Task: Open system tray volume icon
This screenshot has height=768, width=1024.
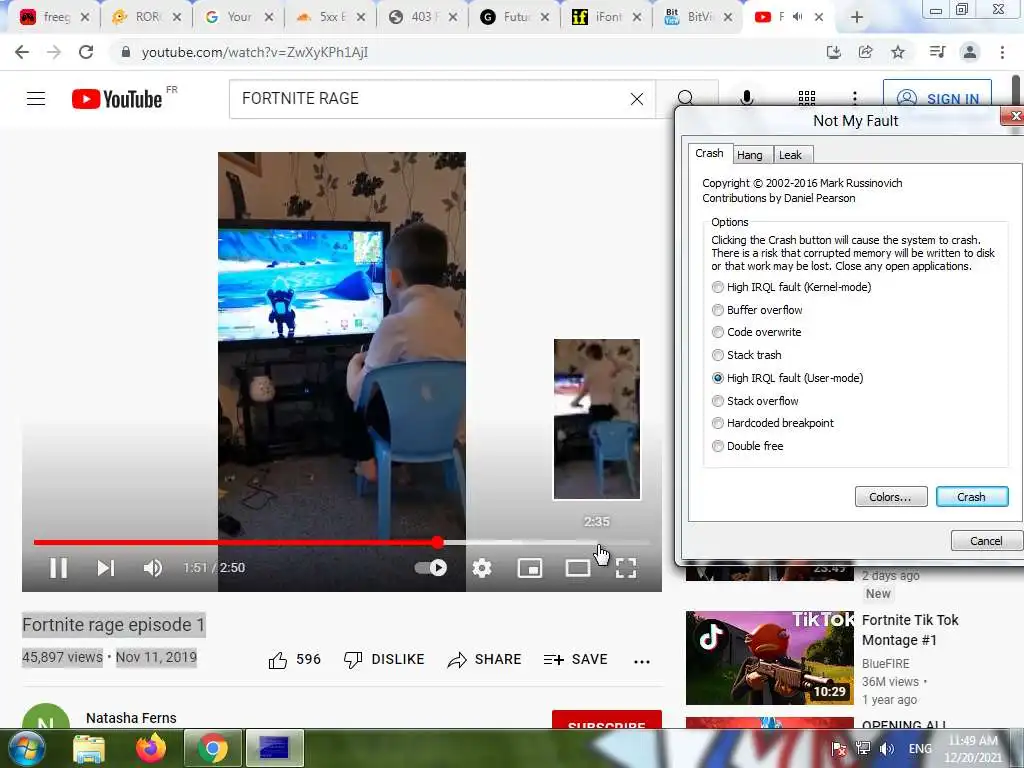Action: (x=886, y=749)
